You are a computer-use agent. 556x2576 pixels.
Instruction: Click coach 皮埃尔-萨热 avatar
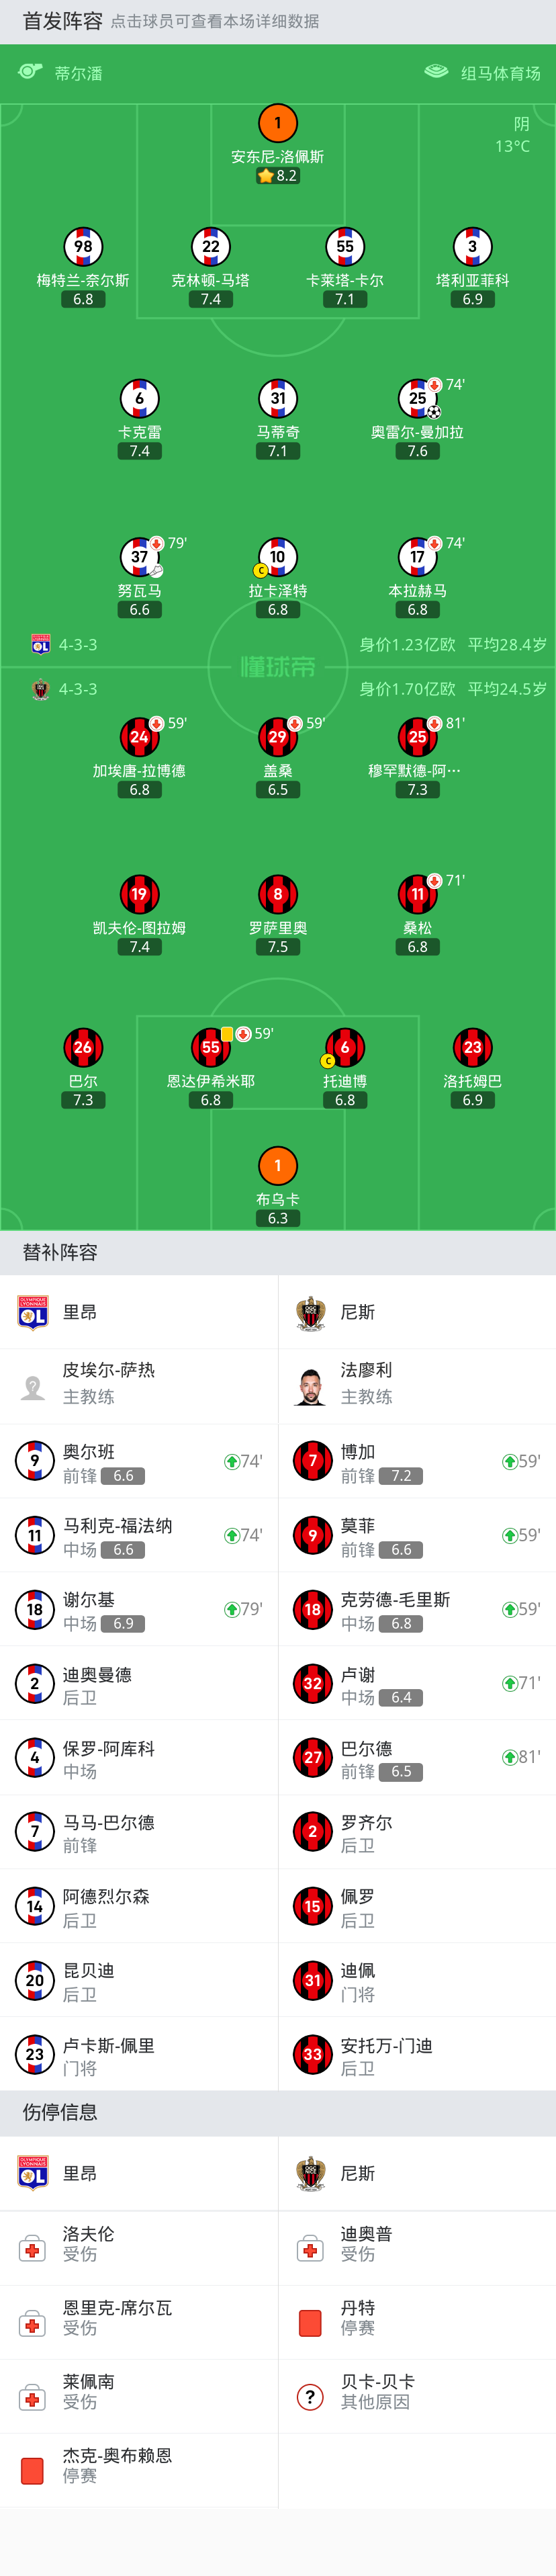click(x=33, y=1387)
